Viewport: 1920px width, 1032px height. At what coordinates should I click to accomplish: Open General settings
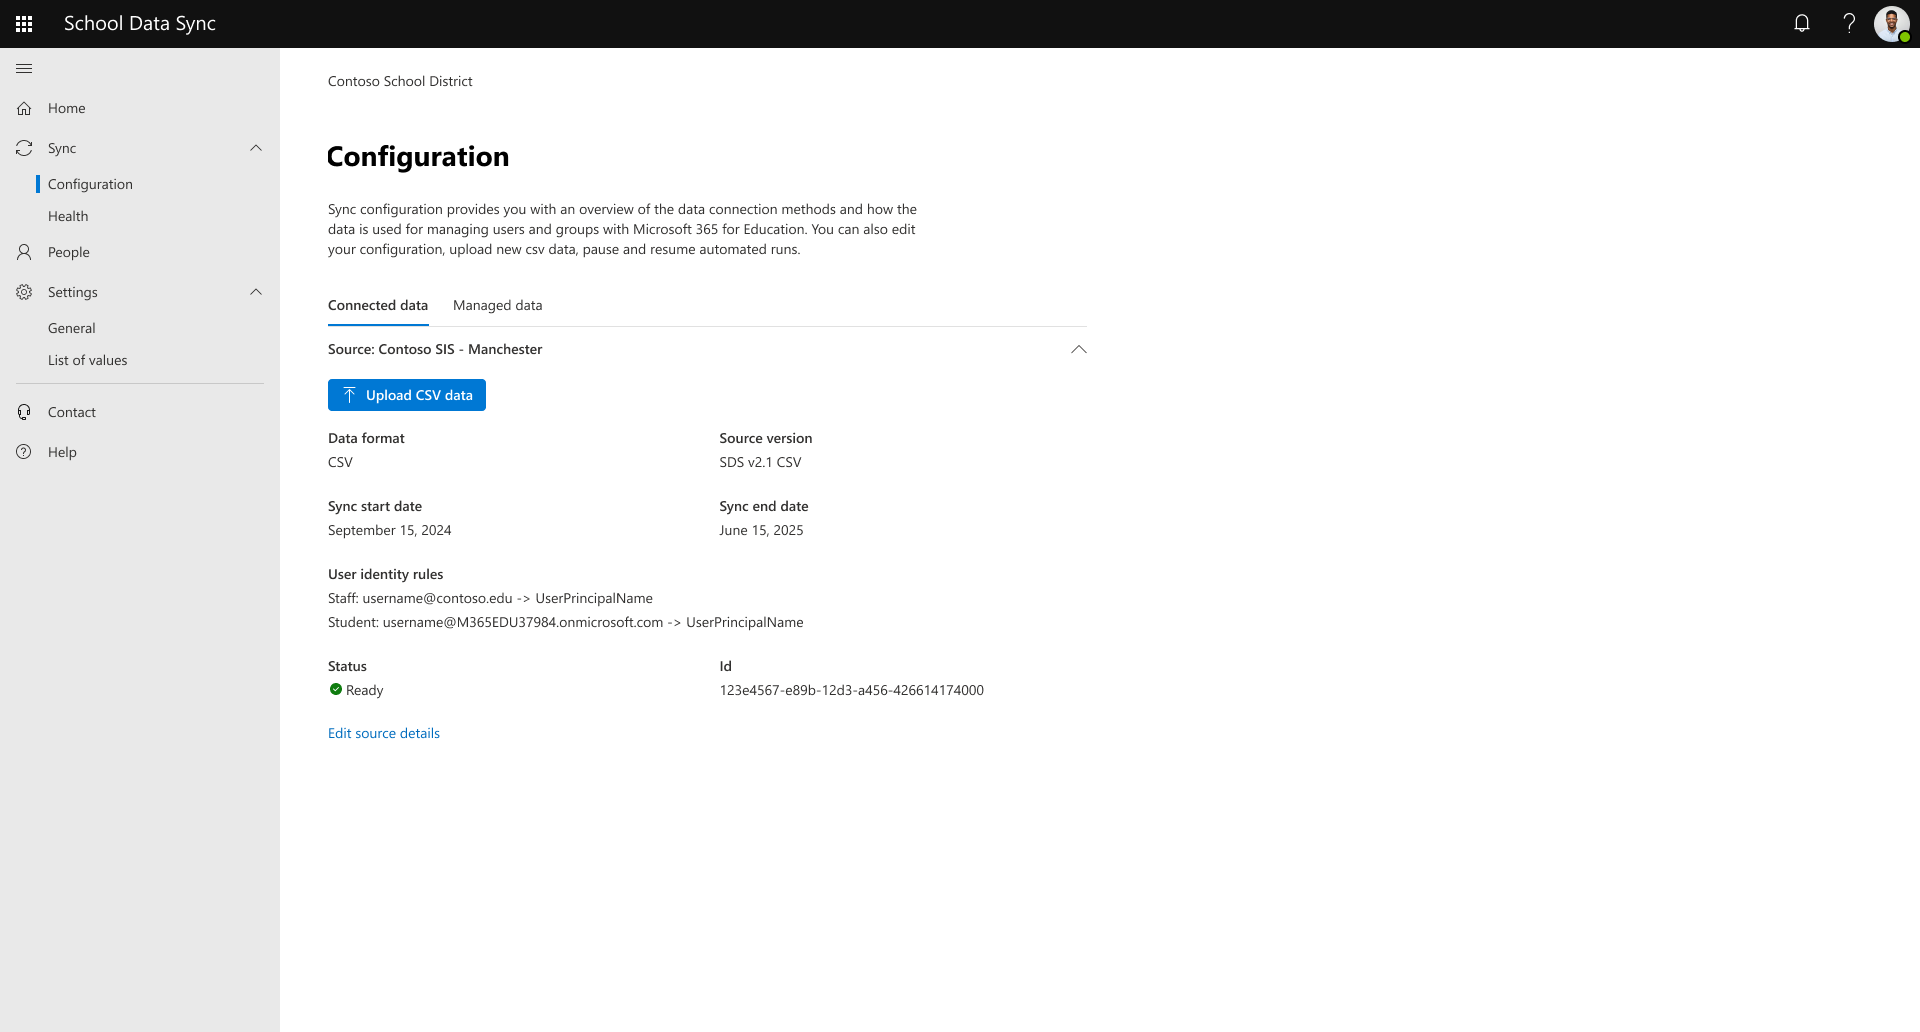pos(72,328)
